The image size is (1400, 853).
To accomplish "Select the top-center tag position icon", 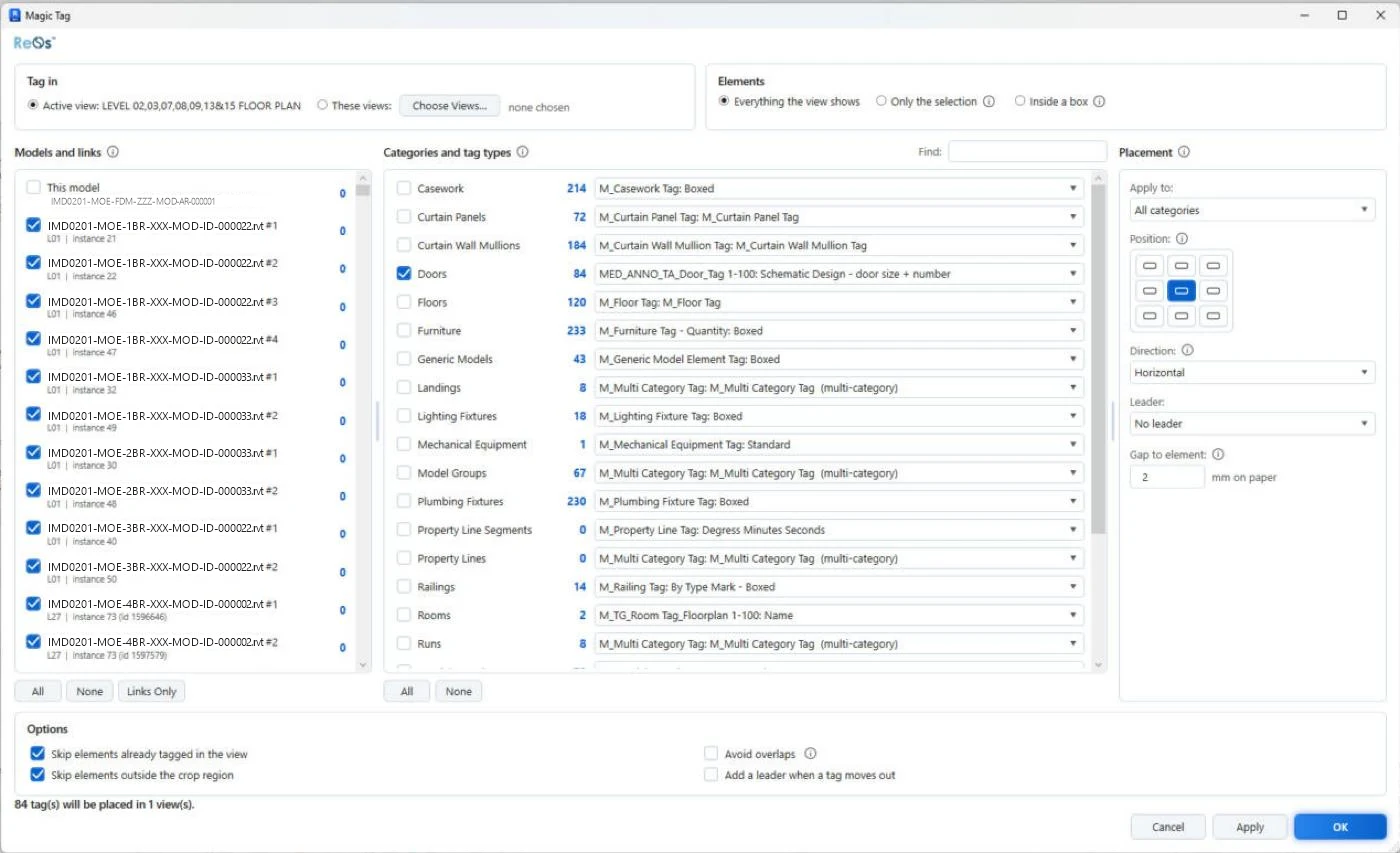I will tap(1182, 266).
